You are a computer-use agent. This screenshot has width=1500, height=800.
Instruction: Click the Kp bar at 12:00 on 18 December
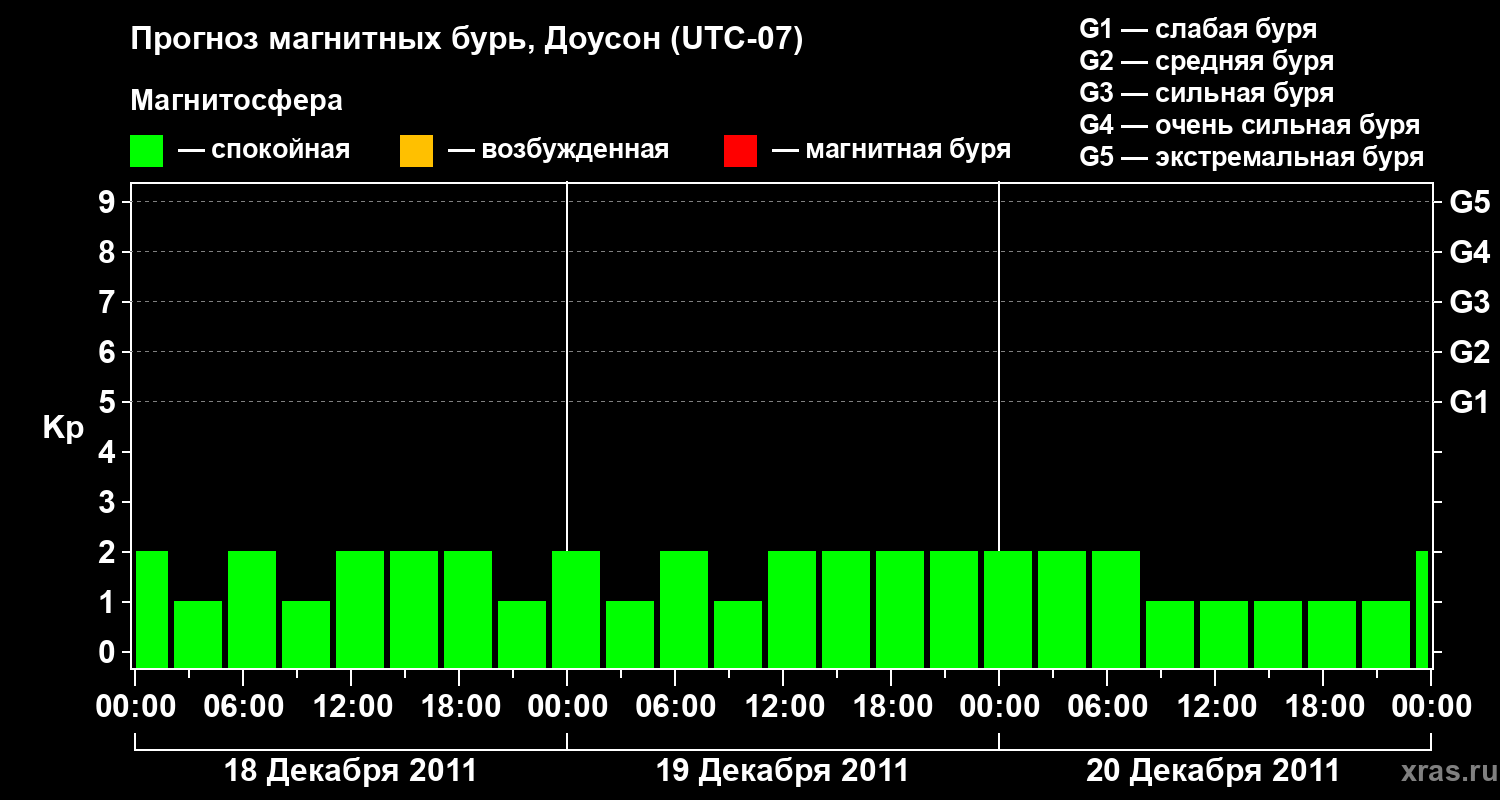pos(360,609)
